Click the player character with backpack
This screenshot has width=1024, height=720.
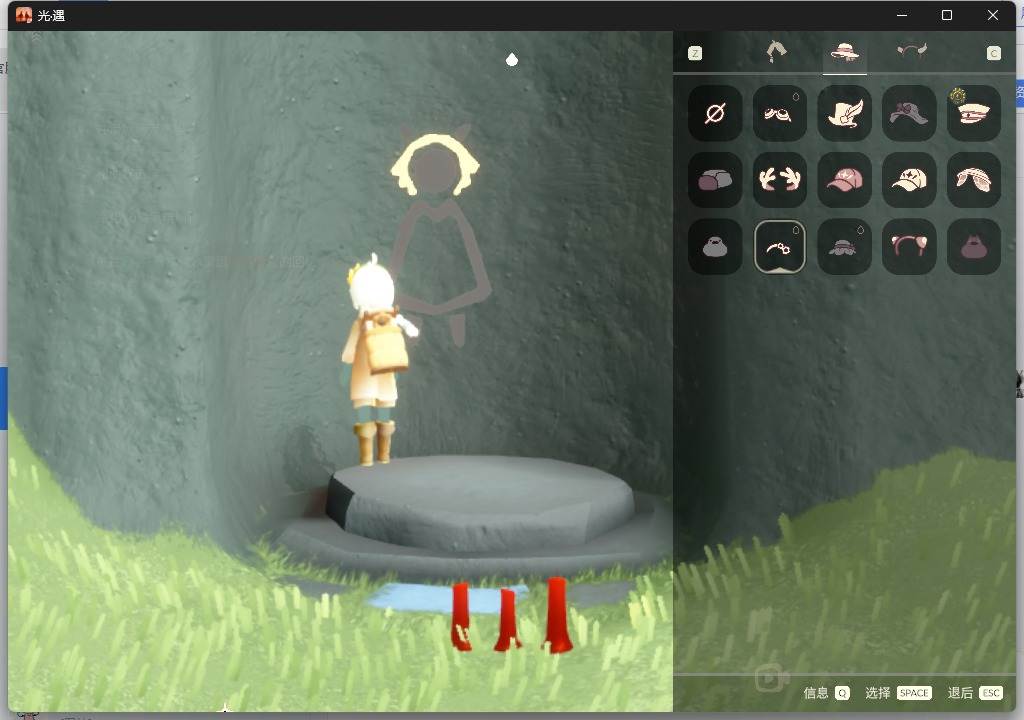tap(377, 359)
